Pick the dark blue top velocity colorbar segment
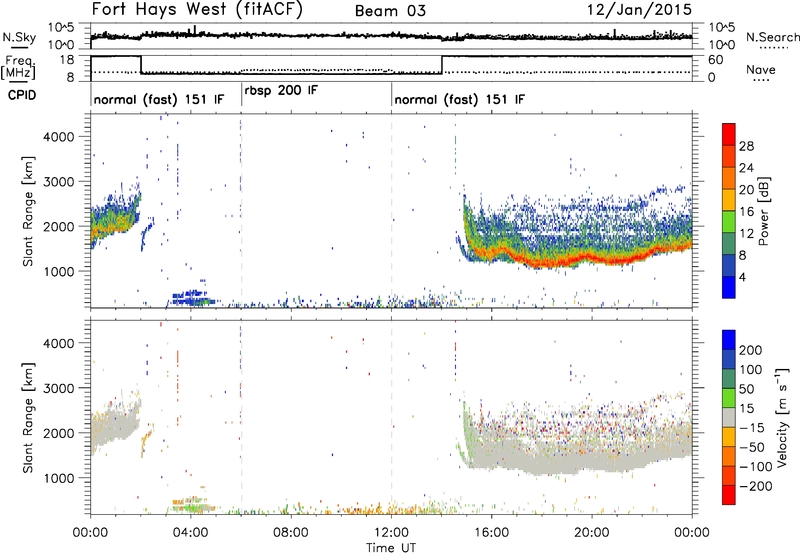The height and width of the screenshot is (554, 800). (729, 340)
